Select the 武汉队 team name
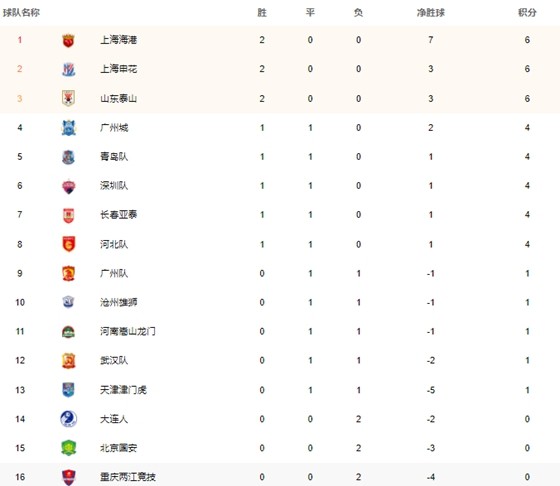 [114, 360]
